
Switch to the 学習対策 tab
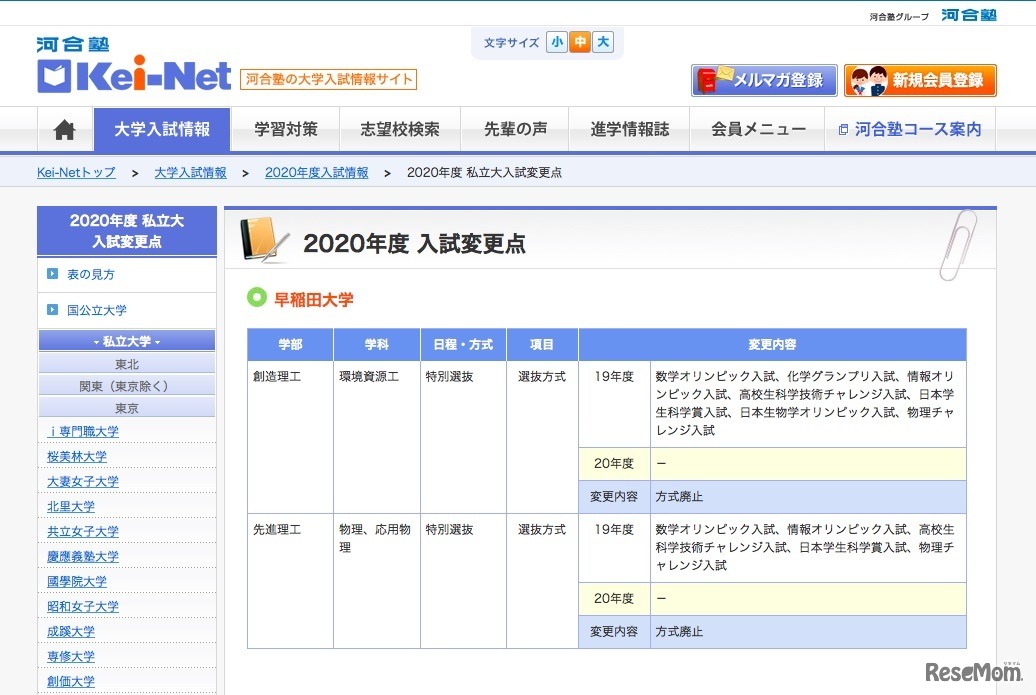286,129
